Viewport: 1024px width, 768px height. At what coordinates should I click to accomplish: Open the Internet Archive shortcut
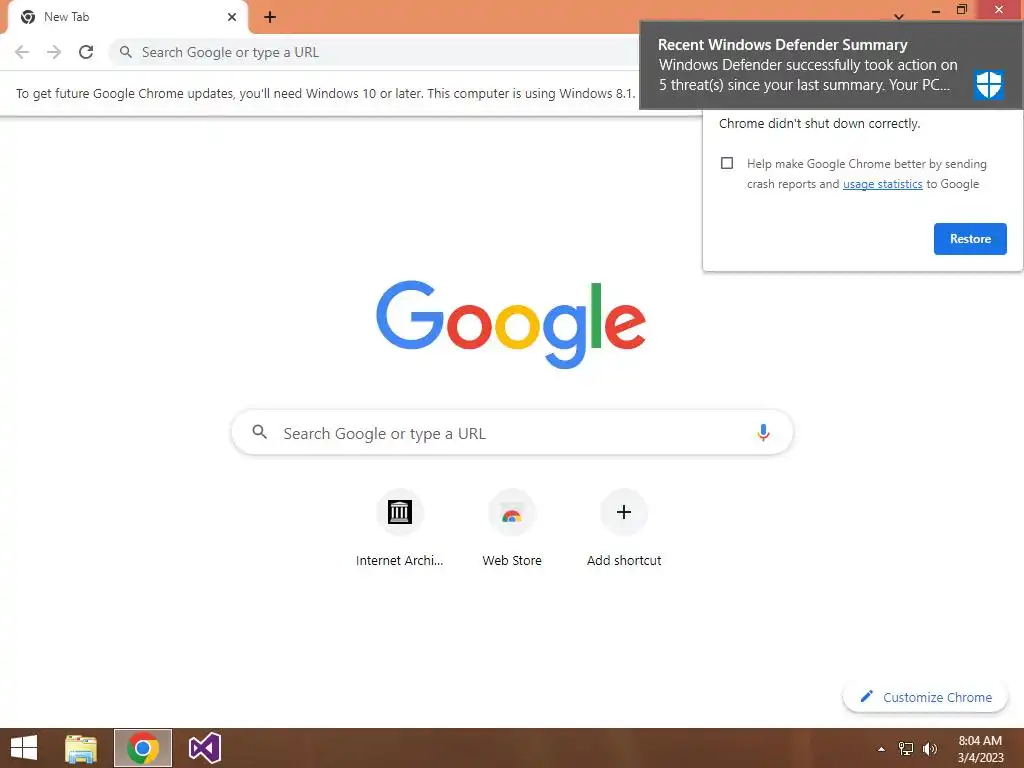400,529
